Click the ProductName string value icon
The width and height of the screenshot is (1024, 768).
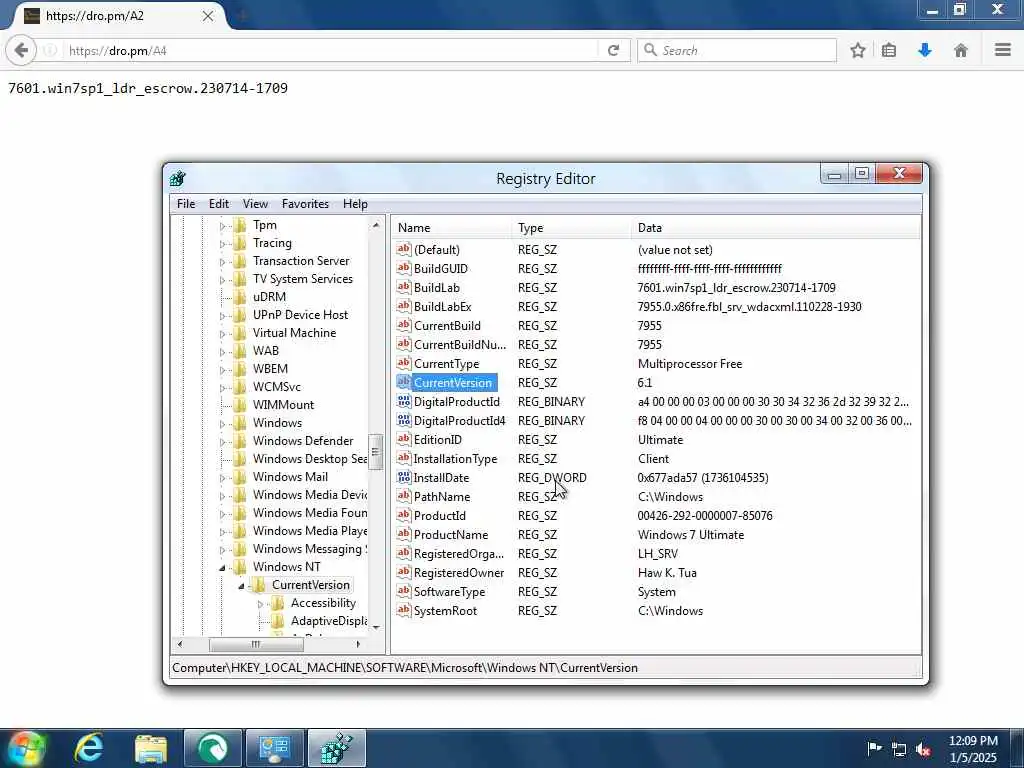tap(404, 534)
